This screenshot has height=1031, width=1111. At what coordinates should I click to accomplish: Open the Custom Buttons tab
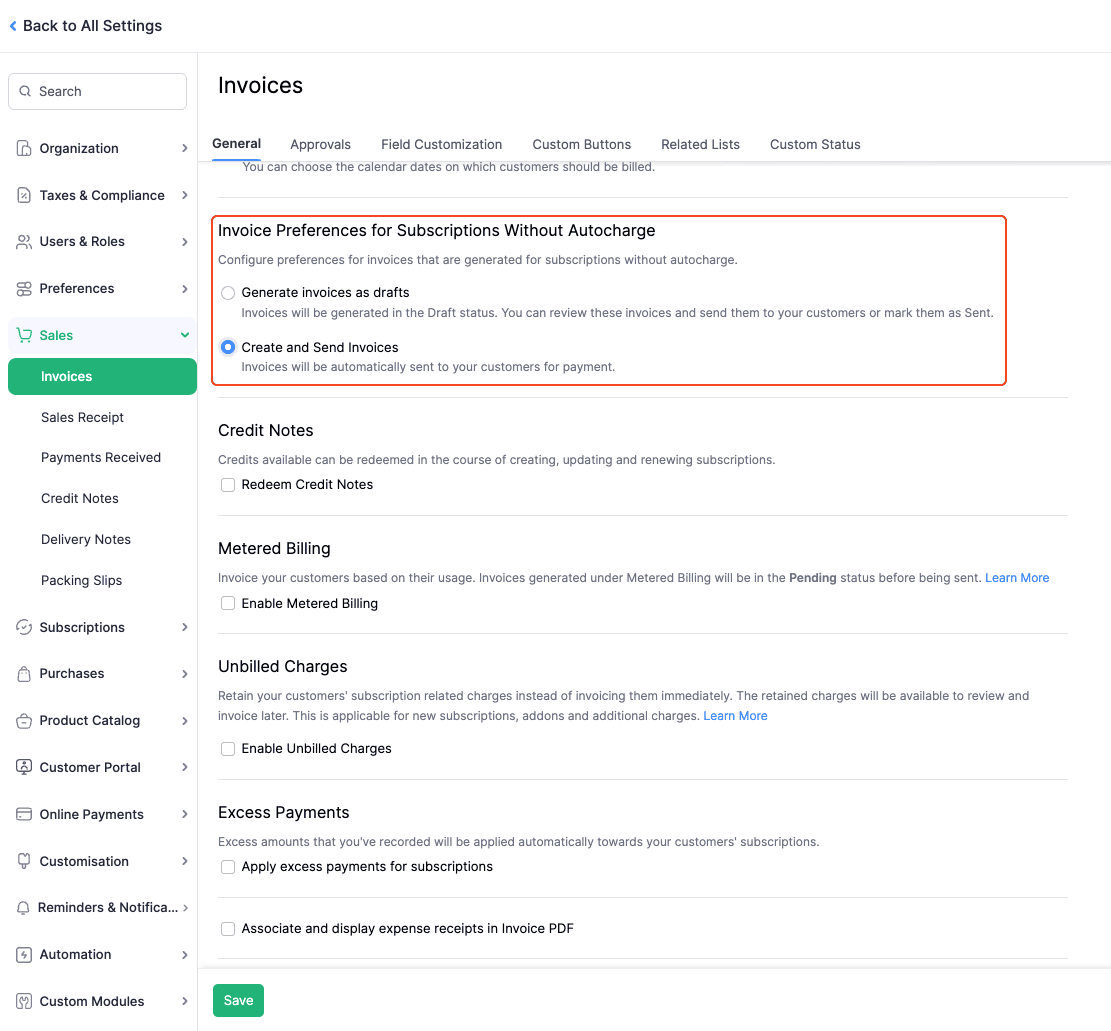pyautogui.click(x=581, y=144)
